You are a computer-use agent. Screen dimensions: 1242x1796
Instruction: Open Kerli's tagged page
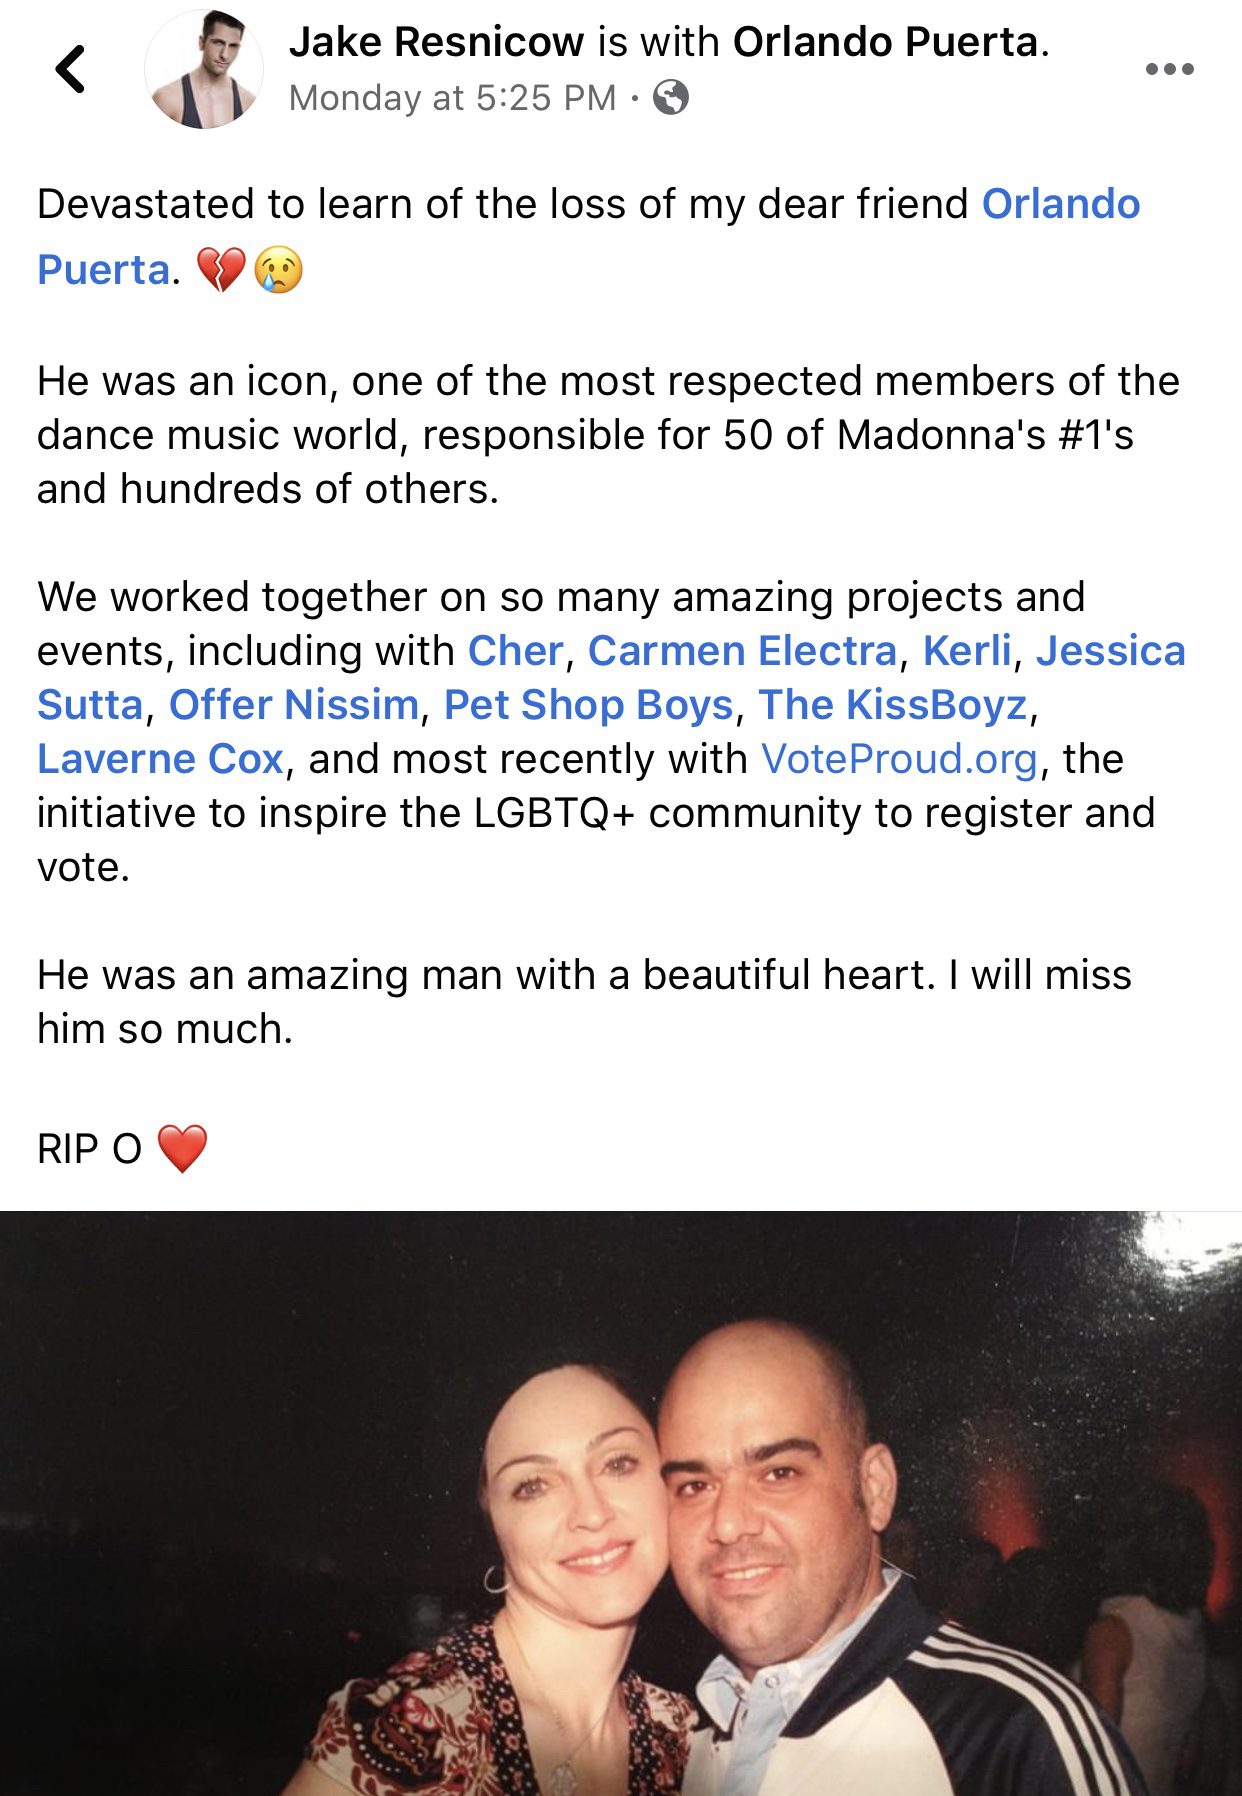[966, 651]
